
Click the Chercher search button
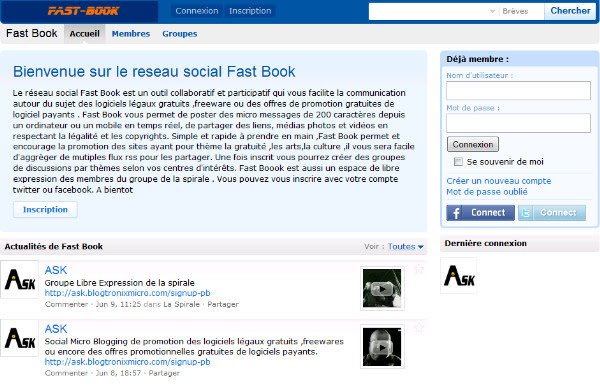click(x=570, y=11)
